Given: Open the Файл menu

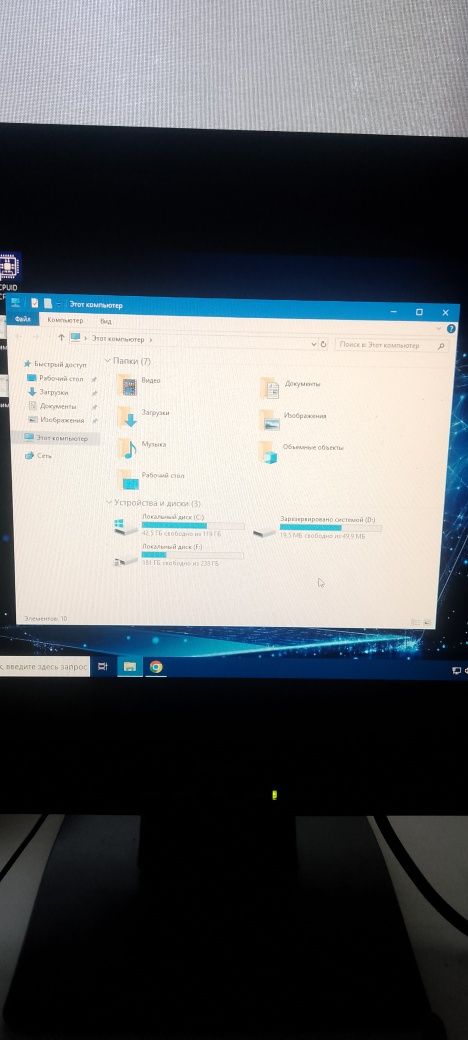Looking at the screenshot, I should 23,318.
